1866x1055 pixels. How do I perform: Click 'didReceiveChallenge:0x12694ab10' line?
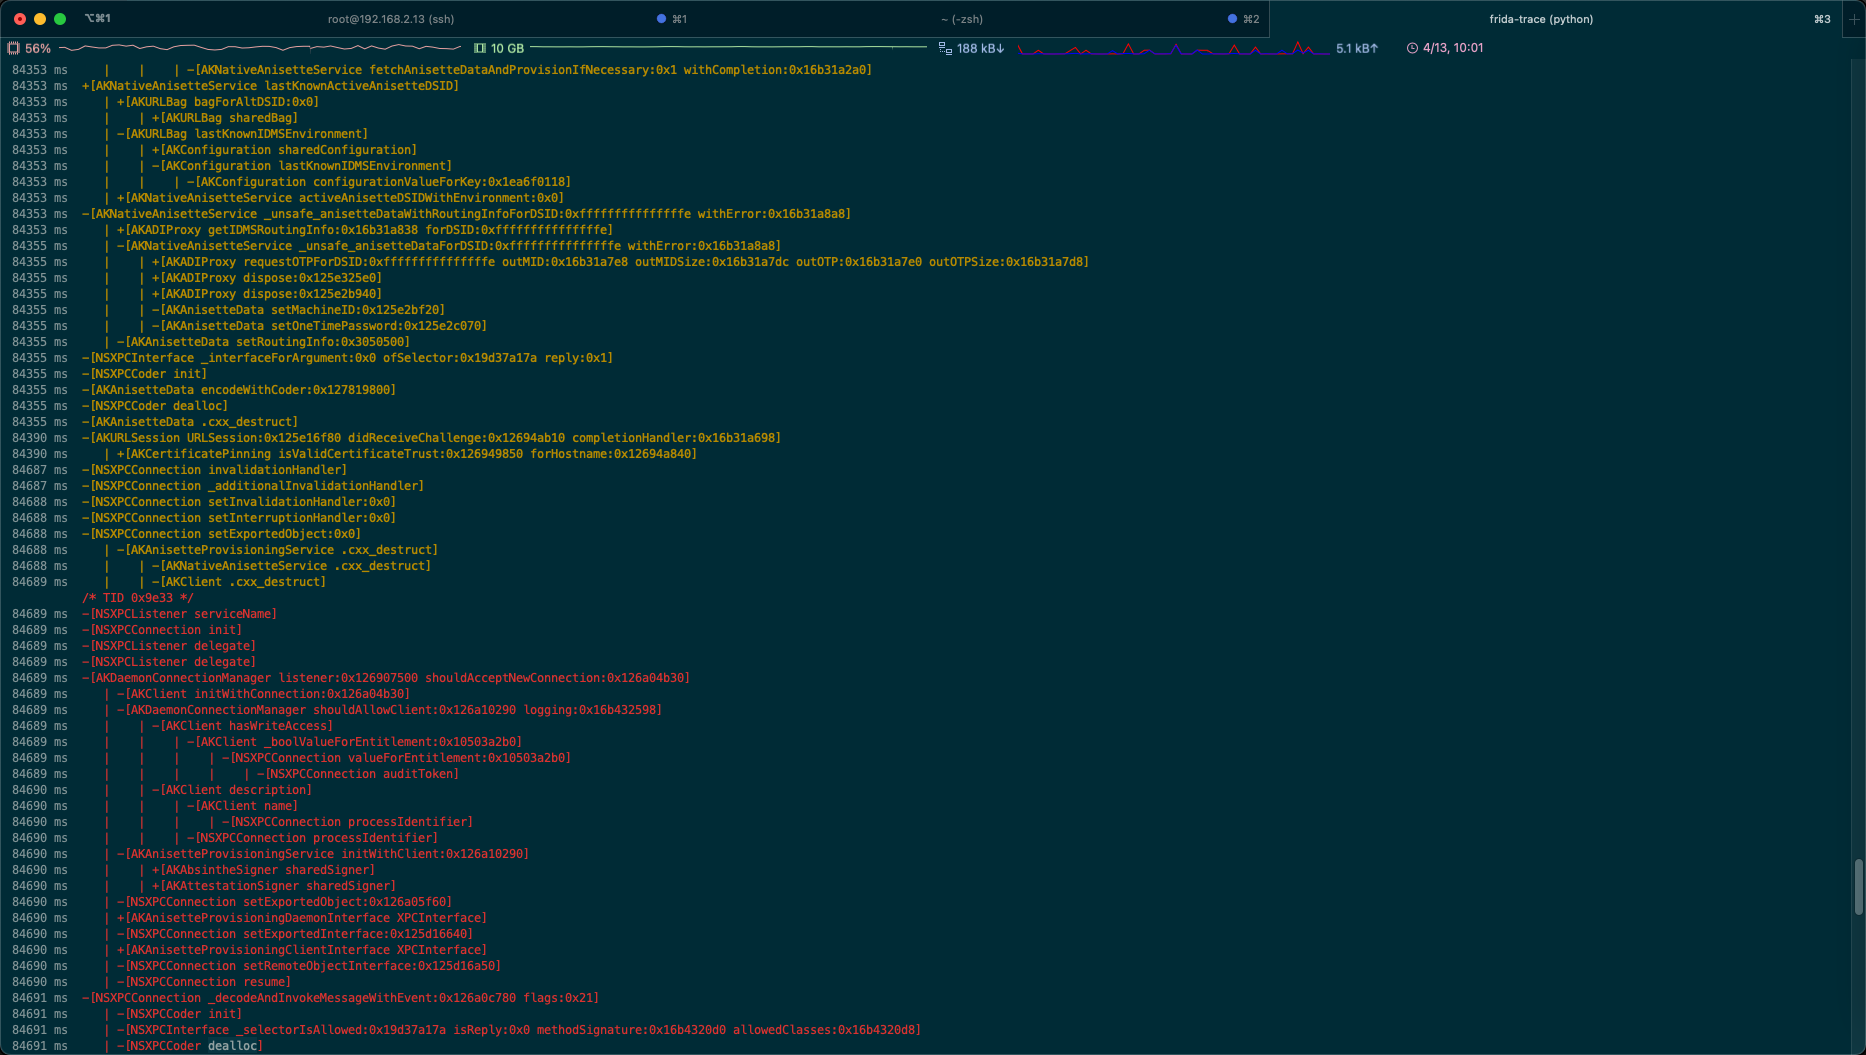click(431, 438)
